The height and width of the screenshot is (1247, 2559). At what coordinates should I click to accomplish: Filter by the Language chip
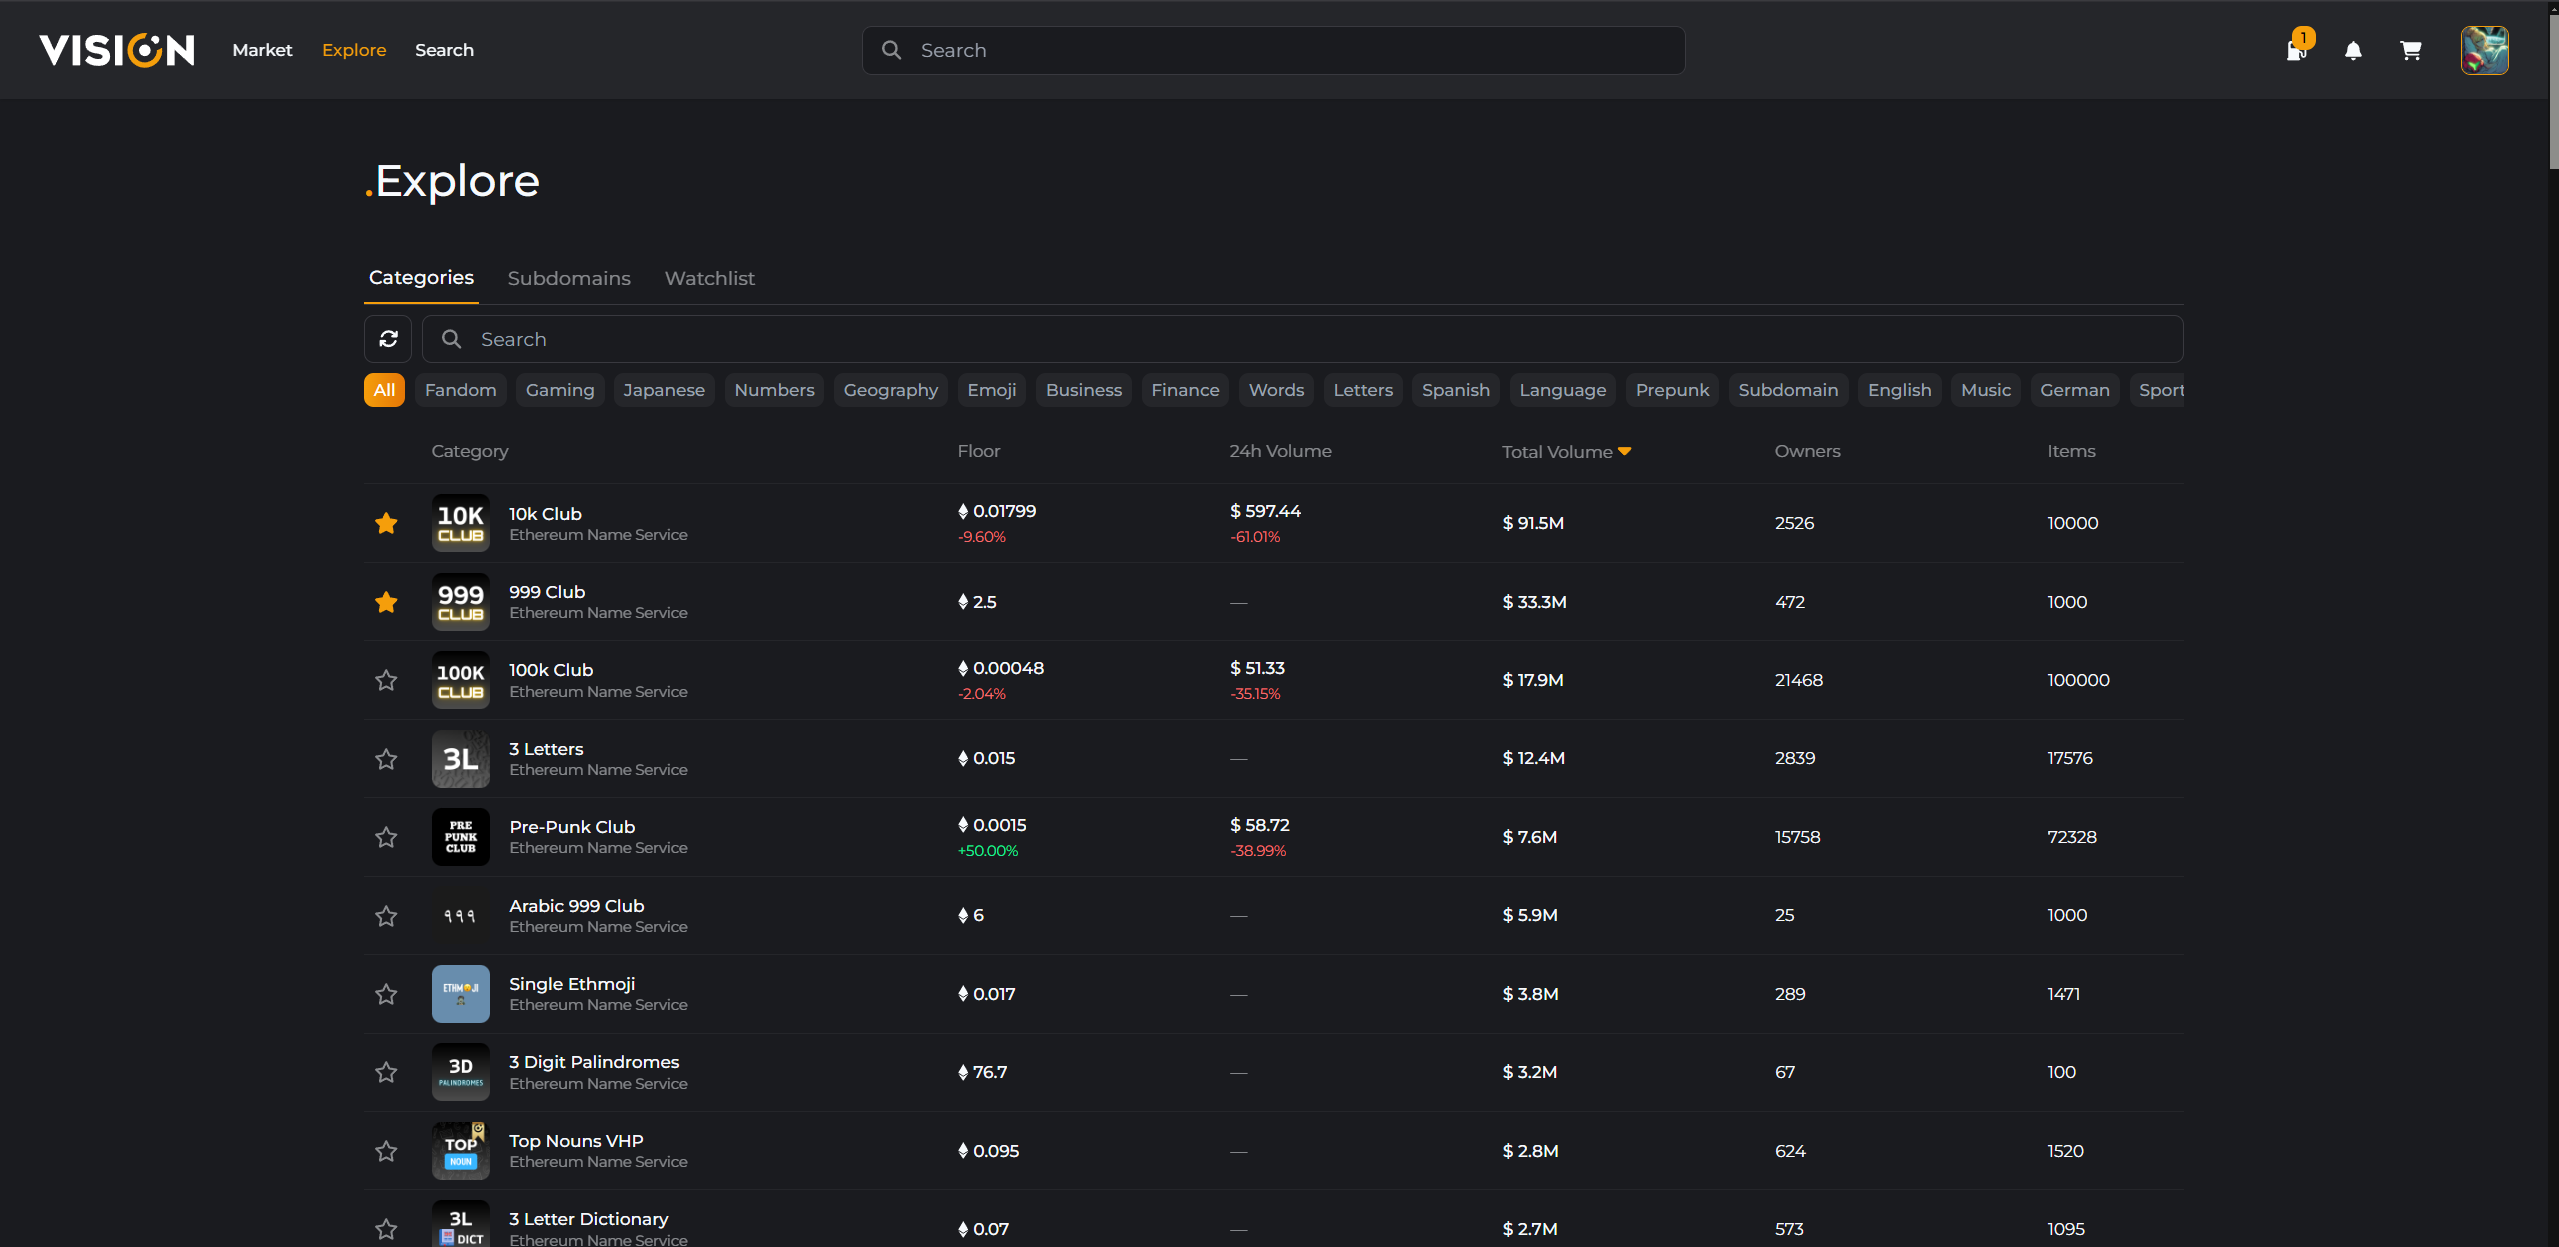click(1563, 390)
